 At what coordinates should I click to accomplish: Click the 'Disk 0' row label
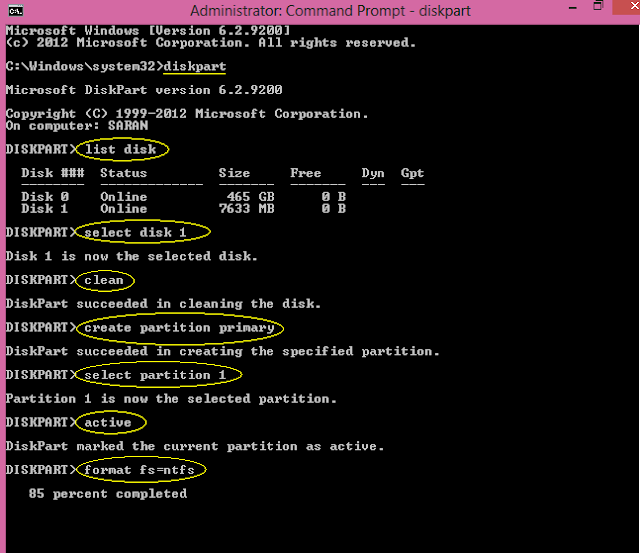(45, 197)
